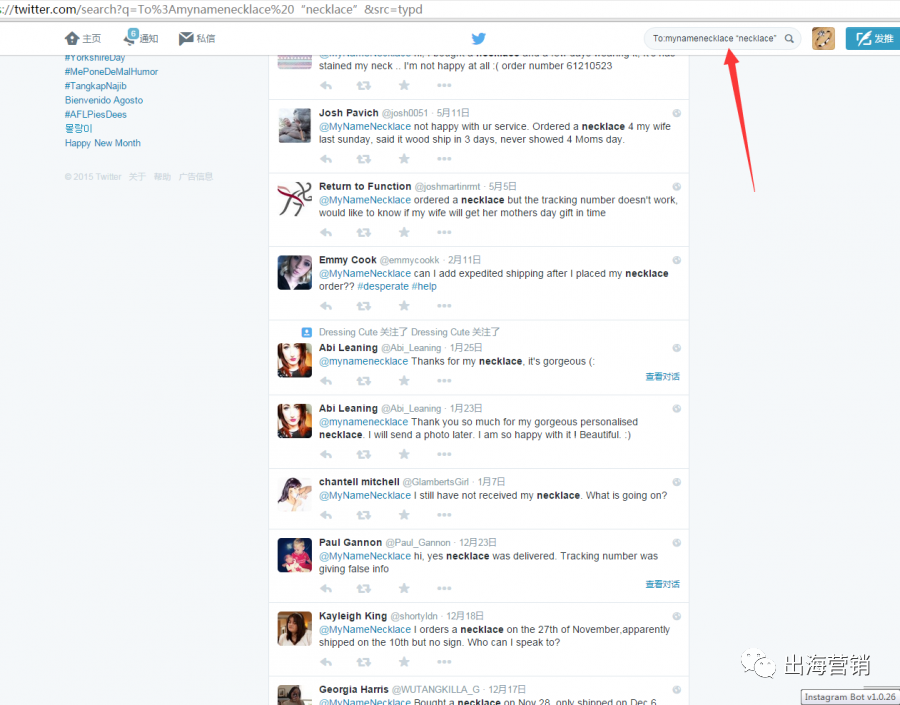Favorite Emmy Cook's tweet

point(404,305)
